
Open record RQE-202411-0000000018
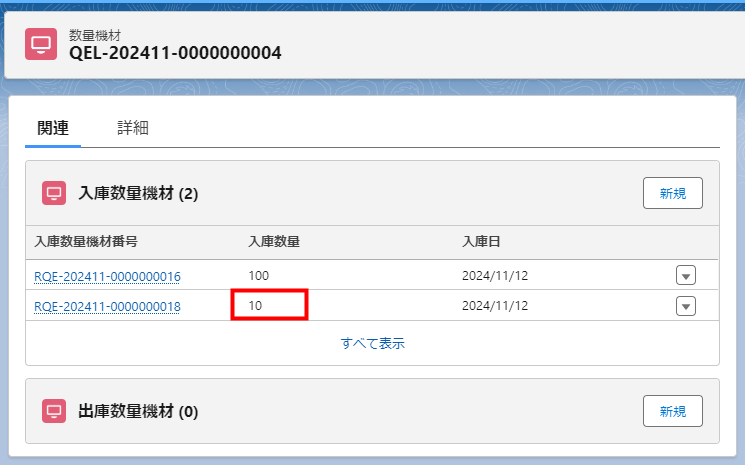coord(107,306)
